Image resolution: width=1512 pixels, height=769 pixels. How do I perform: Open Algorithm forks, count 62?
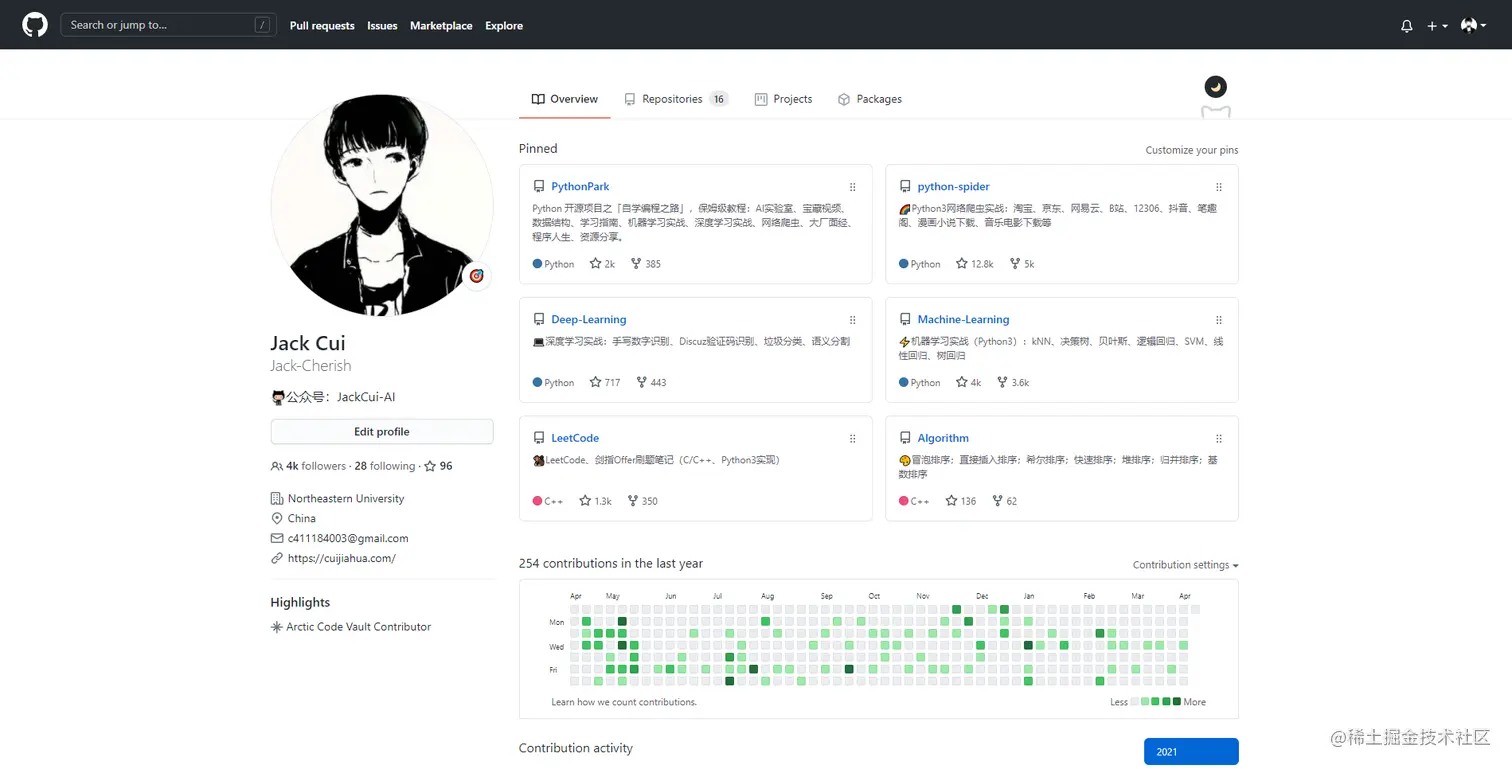(x=1005, y=501)
